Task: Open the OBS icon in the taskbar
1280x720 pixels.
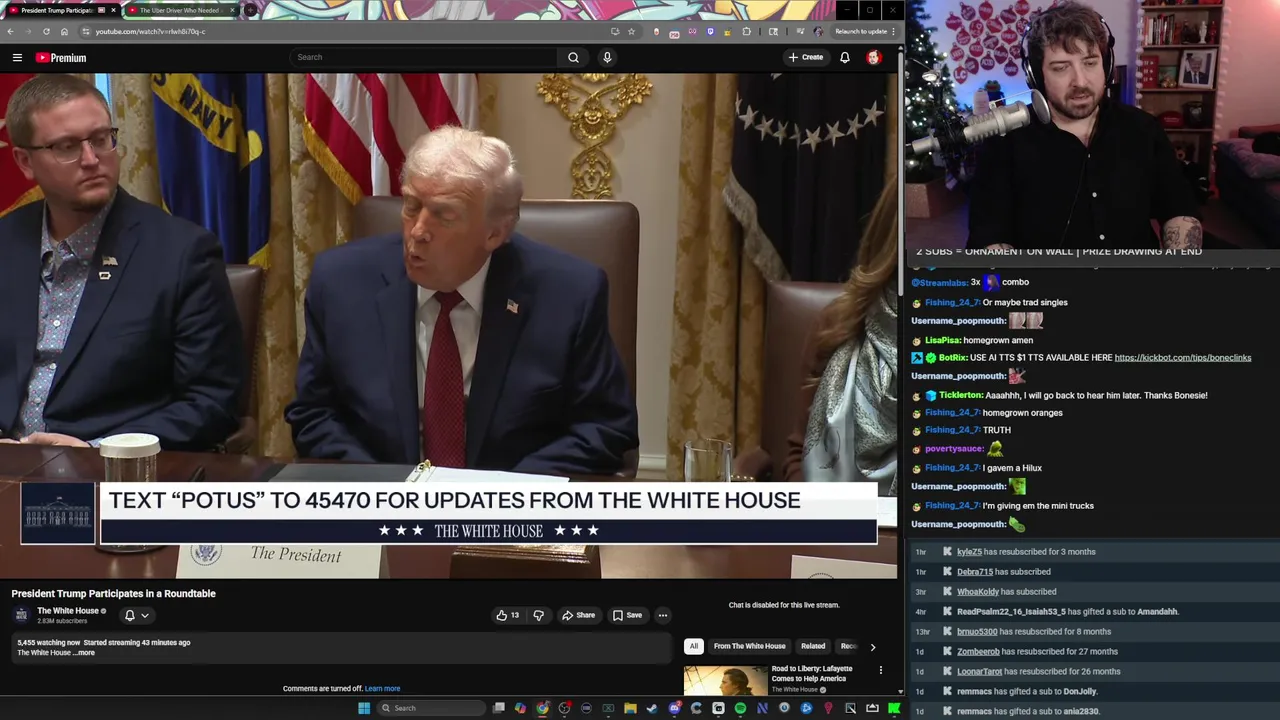Action: pos(564,708)
